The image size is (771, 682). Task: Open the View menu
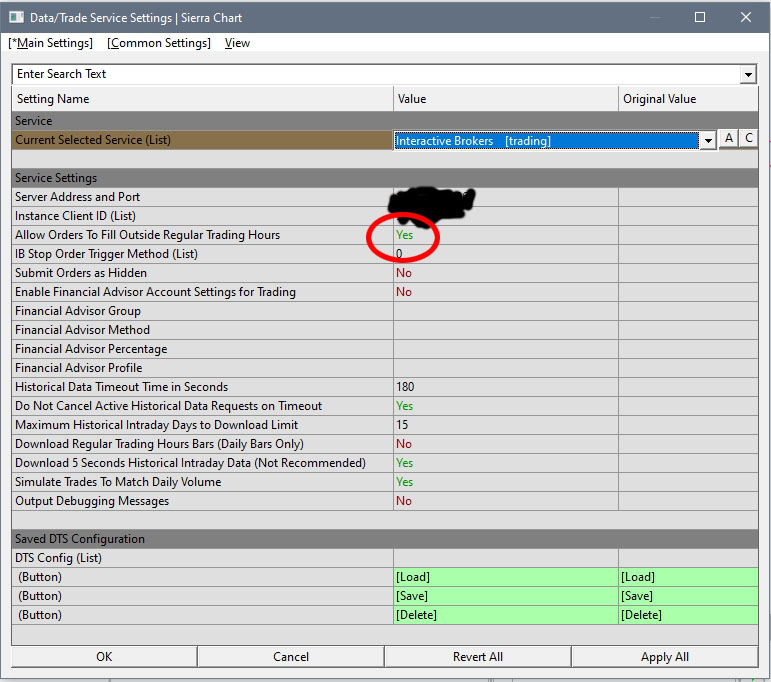point(237,43)
